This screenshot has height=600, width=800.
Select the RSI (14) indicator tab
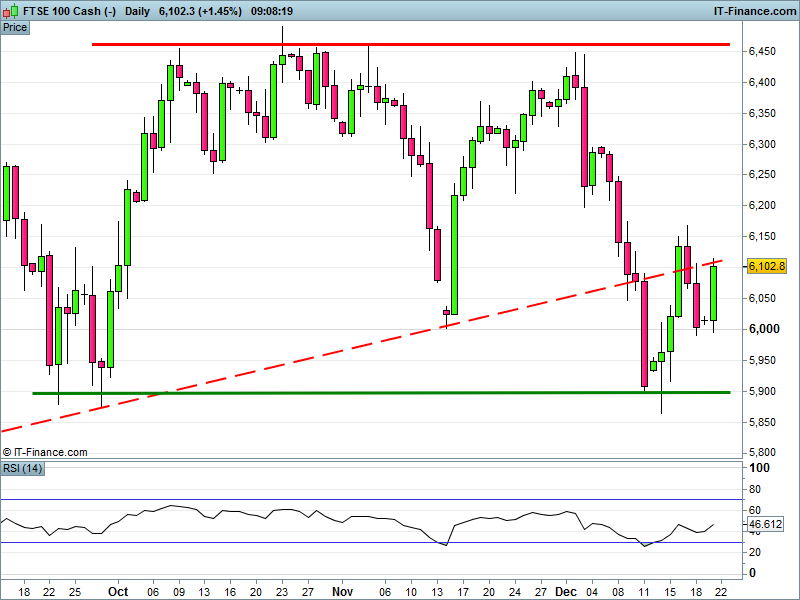point(21,469)
